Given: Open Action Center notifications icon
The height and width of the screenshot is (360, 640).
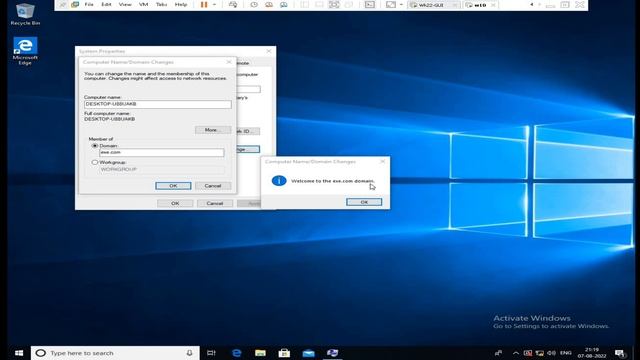Looking at the screenshot, I should click(x=620, y=353).
